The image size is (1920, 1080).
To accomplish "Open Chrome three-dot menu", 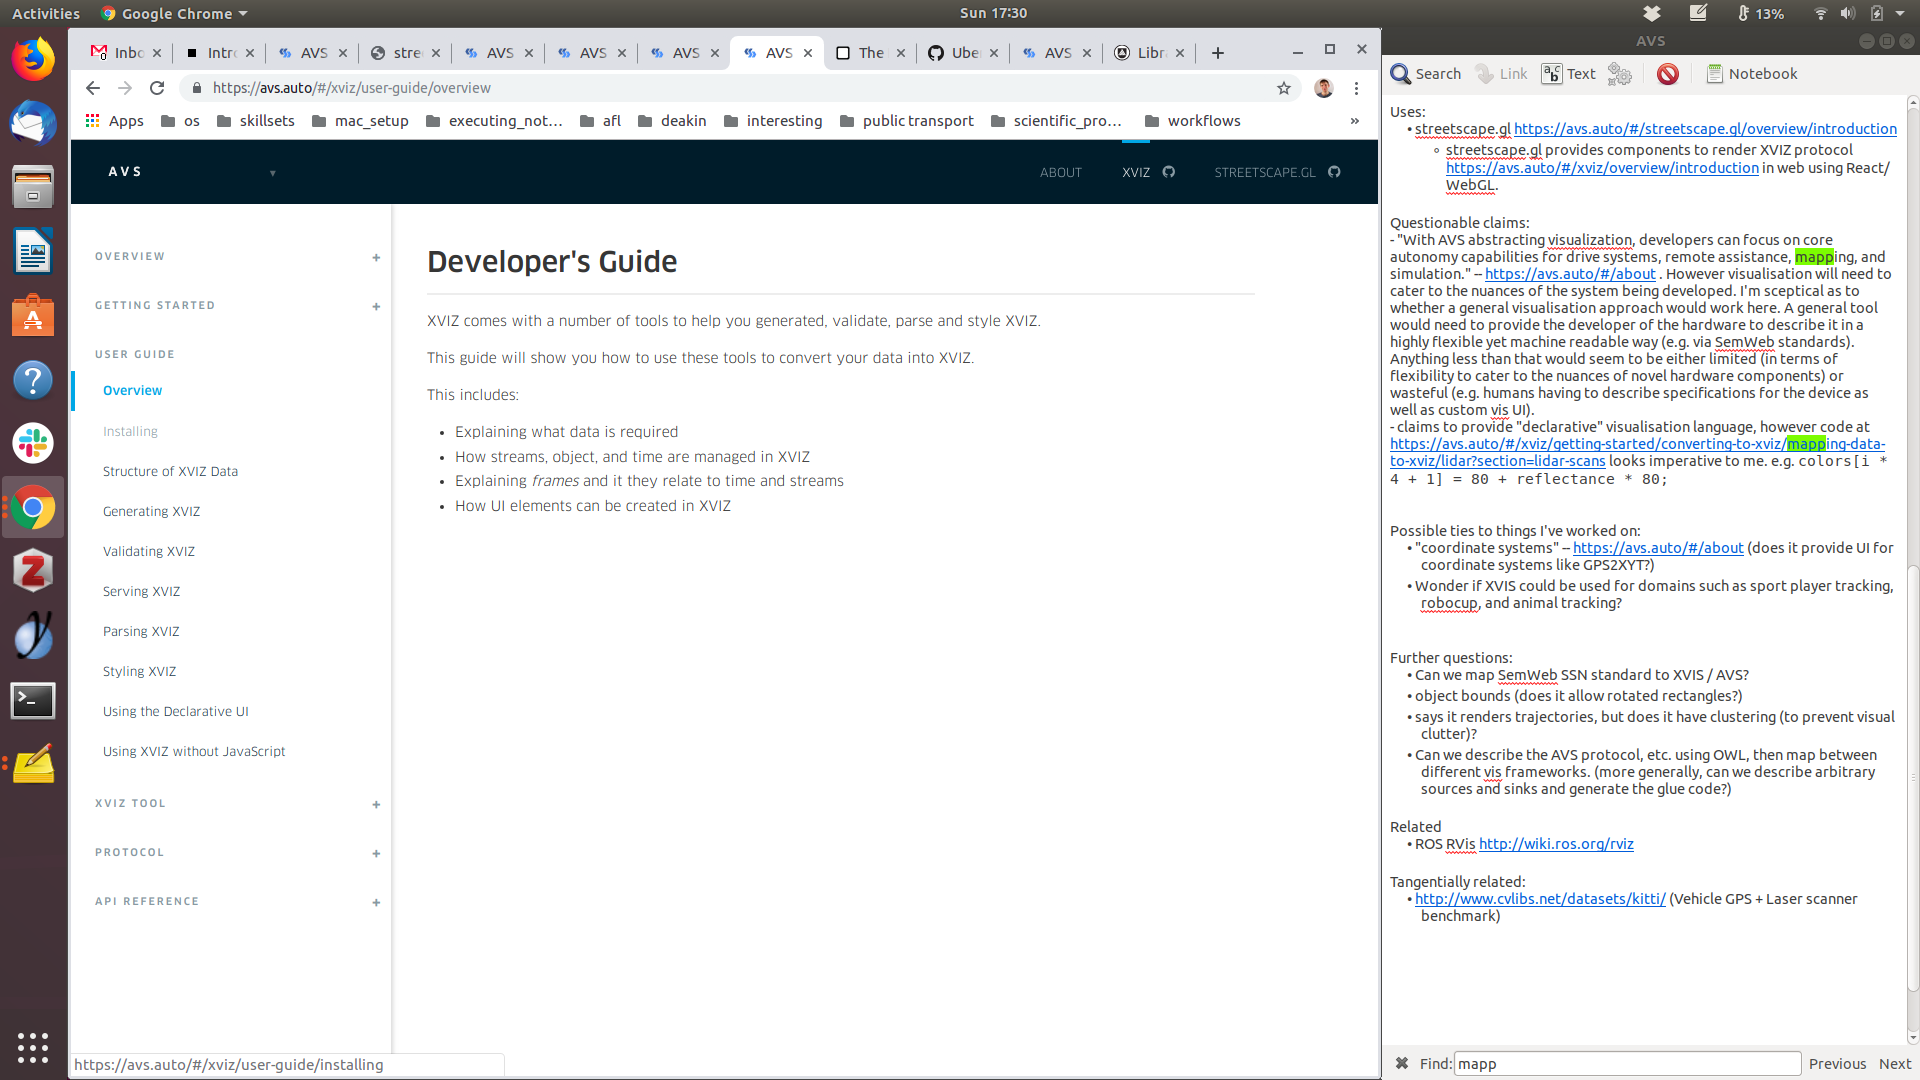I will coord(1357,88).
